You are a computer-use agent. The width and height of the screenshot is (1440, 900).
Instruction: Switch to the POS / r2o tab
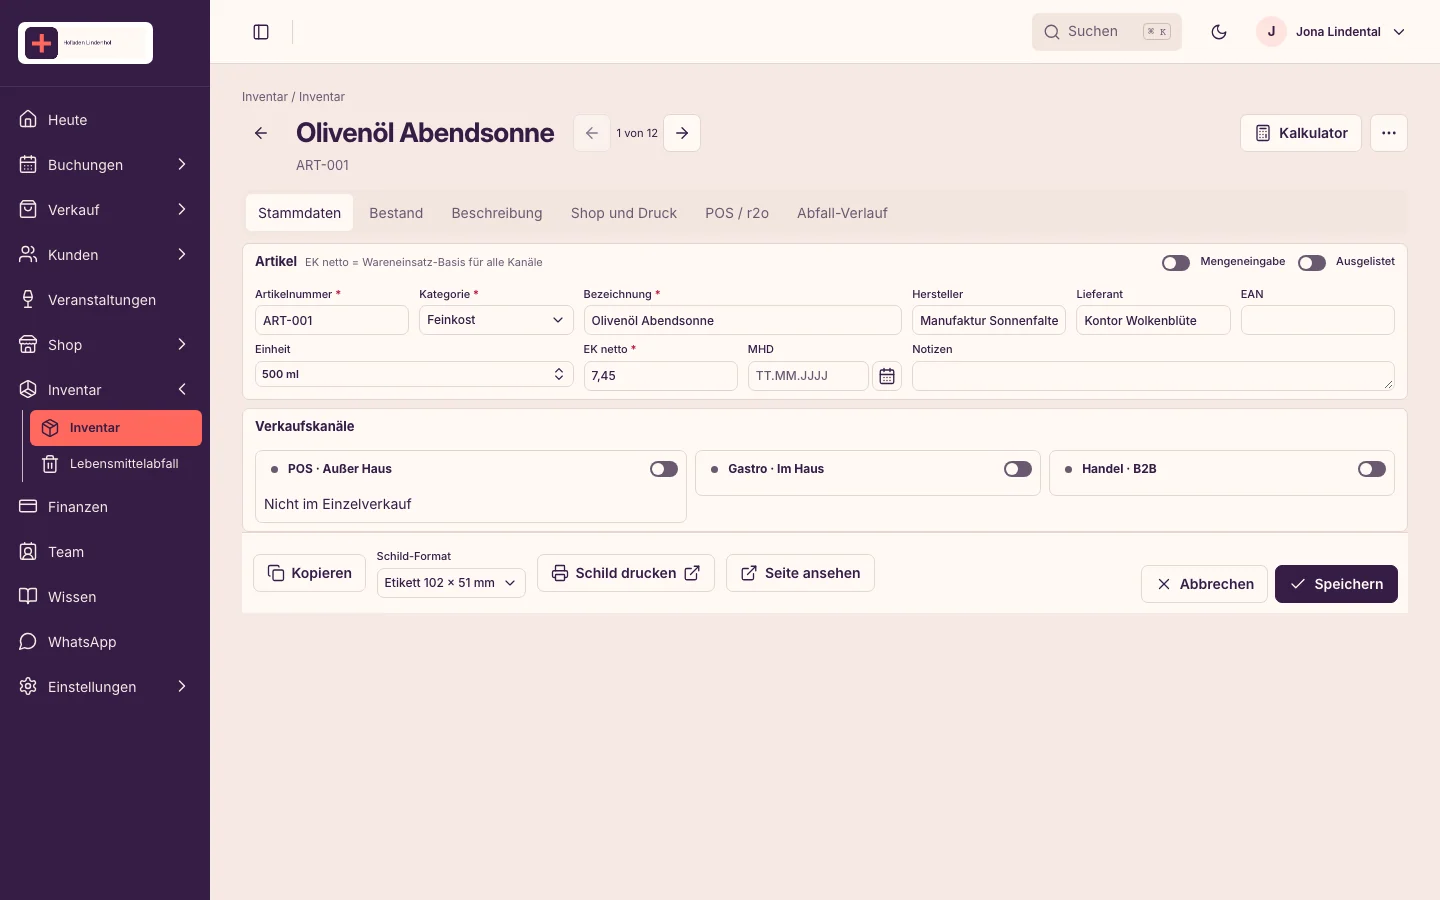737,213
